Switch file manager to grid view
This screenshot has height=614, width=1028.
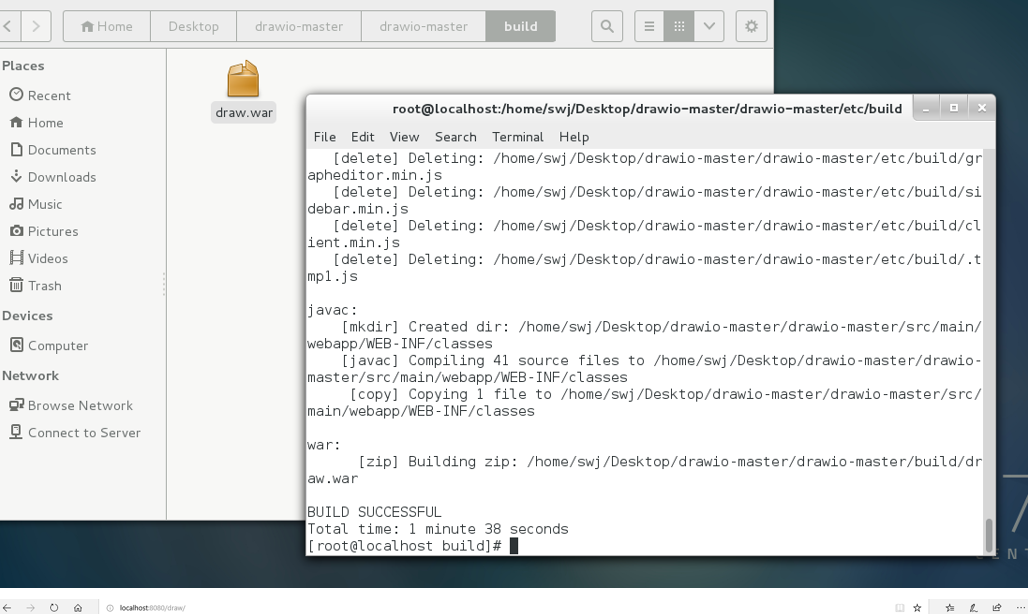point(679,26)
